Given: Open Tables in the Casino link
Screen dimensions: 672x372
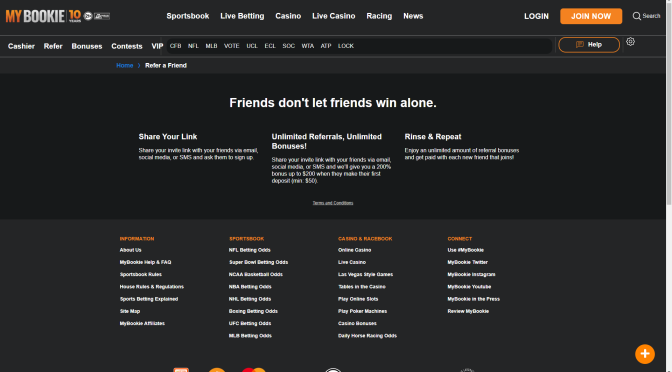Looking at the screenshot, I should [362, 287].
